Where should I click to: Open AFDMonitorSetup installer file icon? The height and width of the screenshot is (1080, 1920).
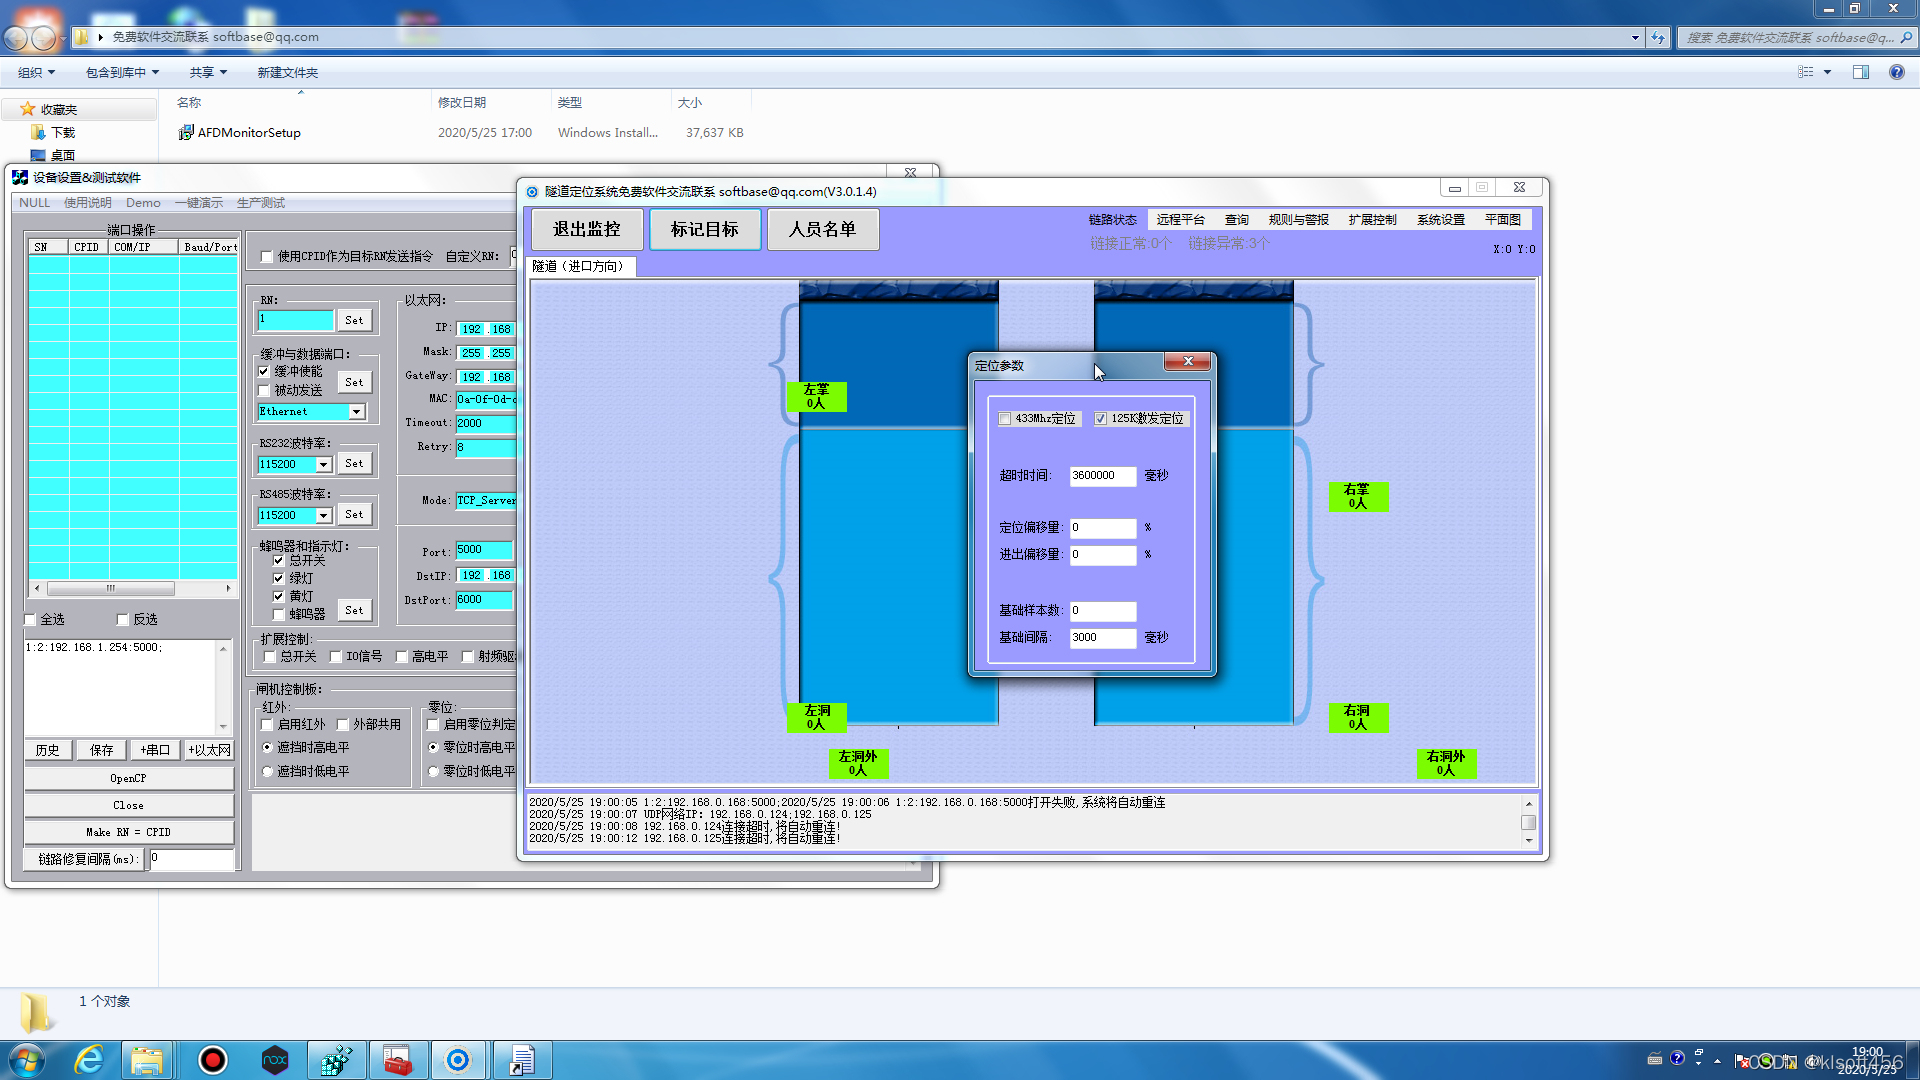[186, 132]
